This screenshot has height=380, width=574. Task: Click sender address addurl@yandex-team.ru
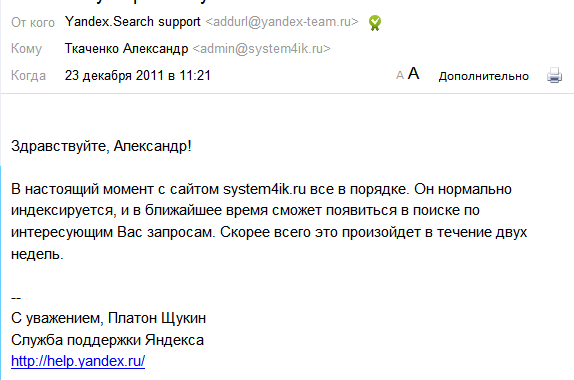point(282,22)
